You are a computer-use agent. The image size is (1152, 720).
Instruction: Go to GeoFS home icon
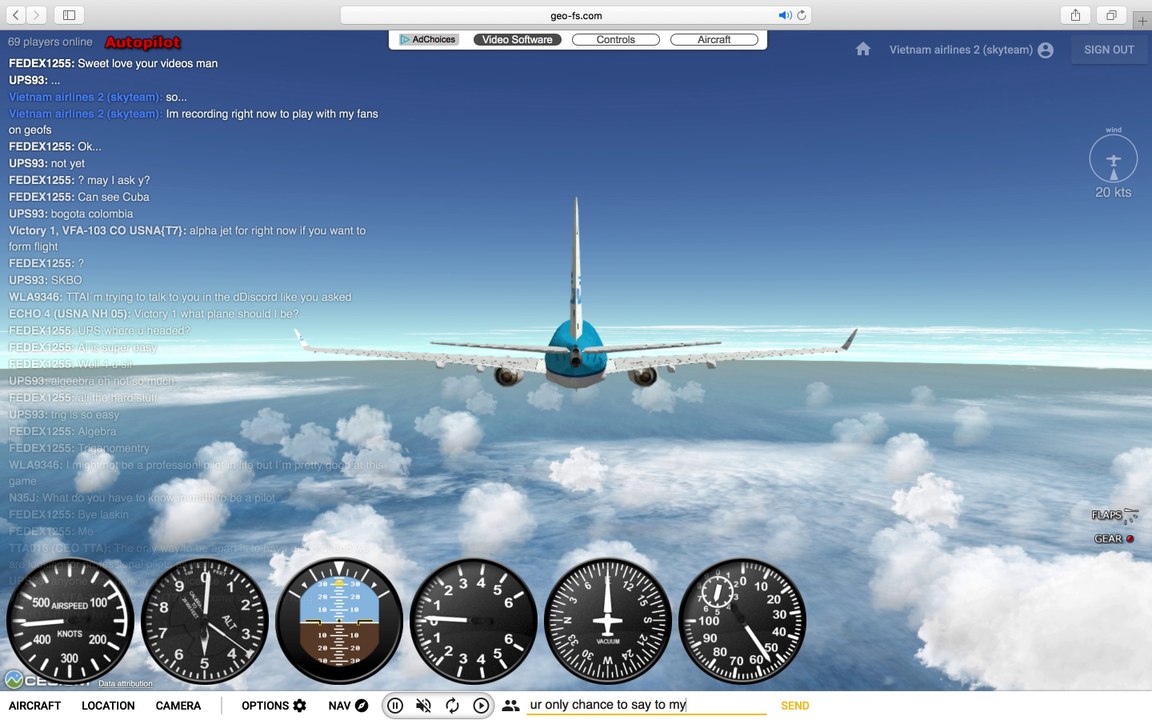[x=863, y=49]
